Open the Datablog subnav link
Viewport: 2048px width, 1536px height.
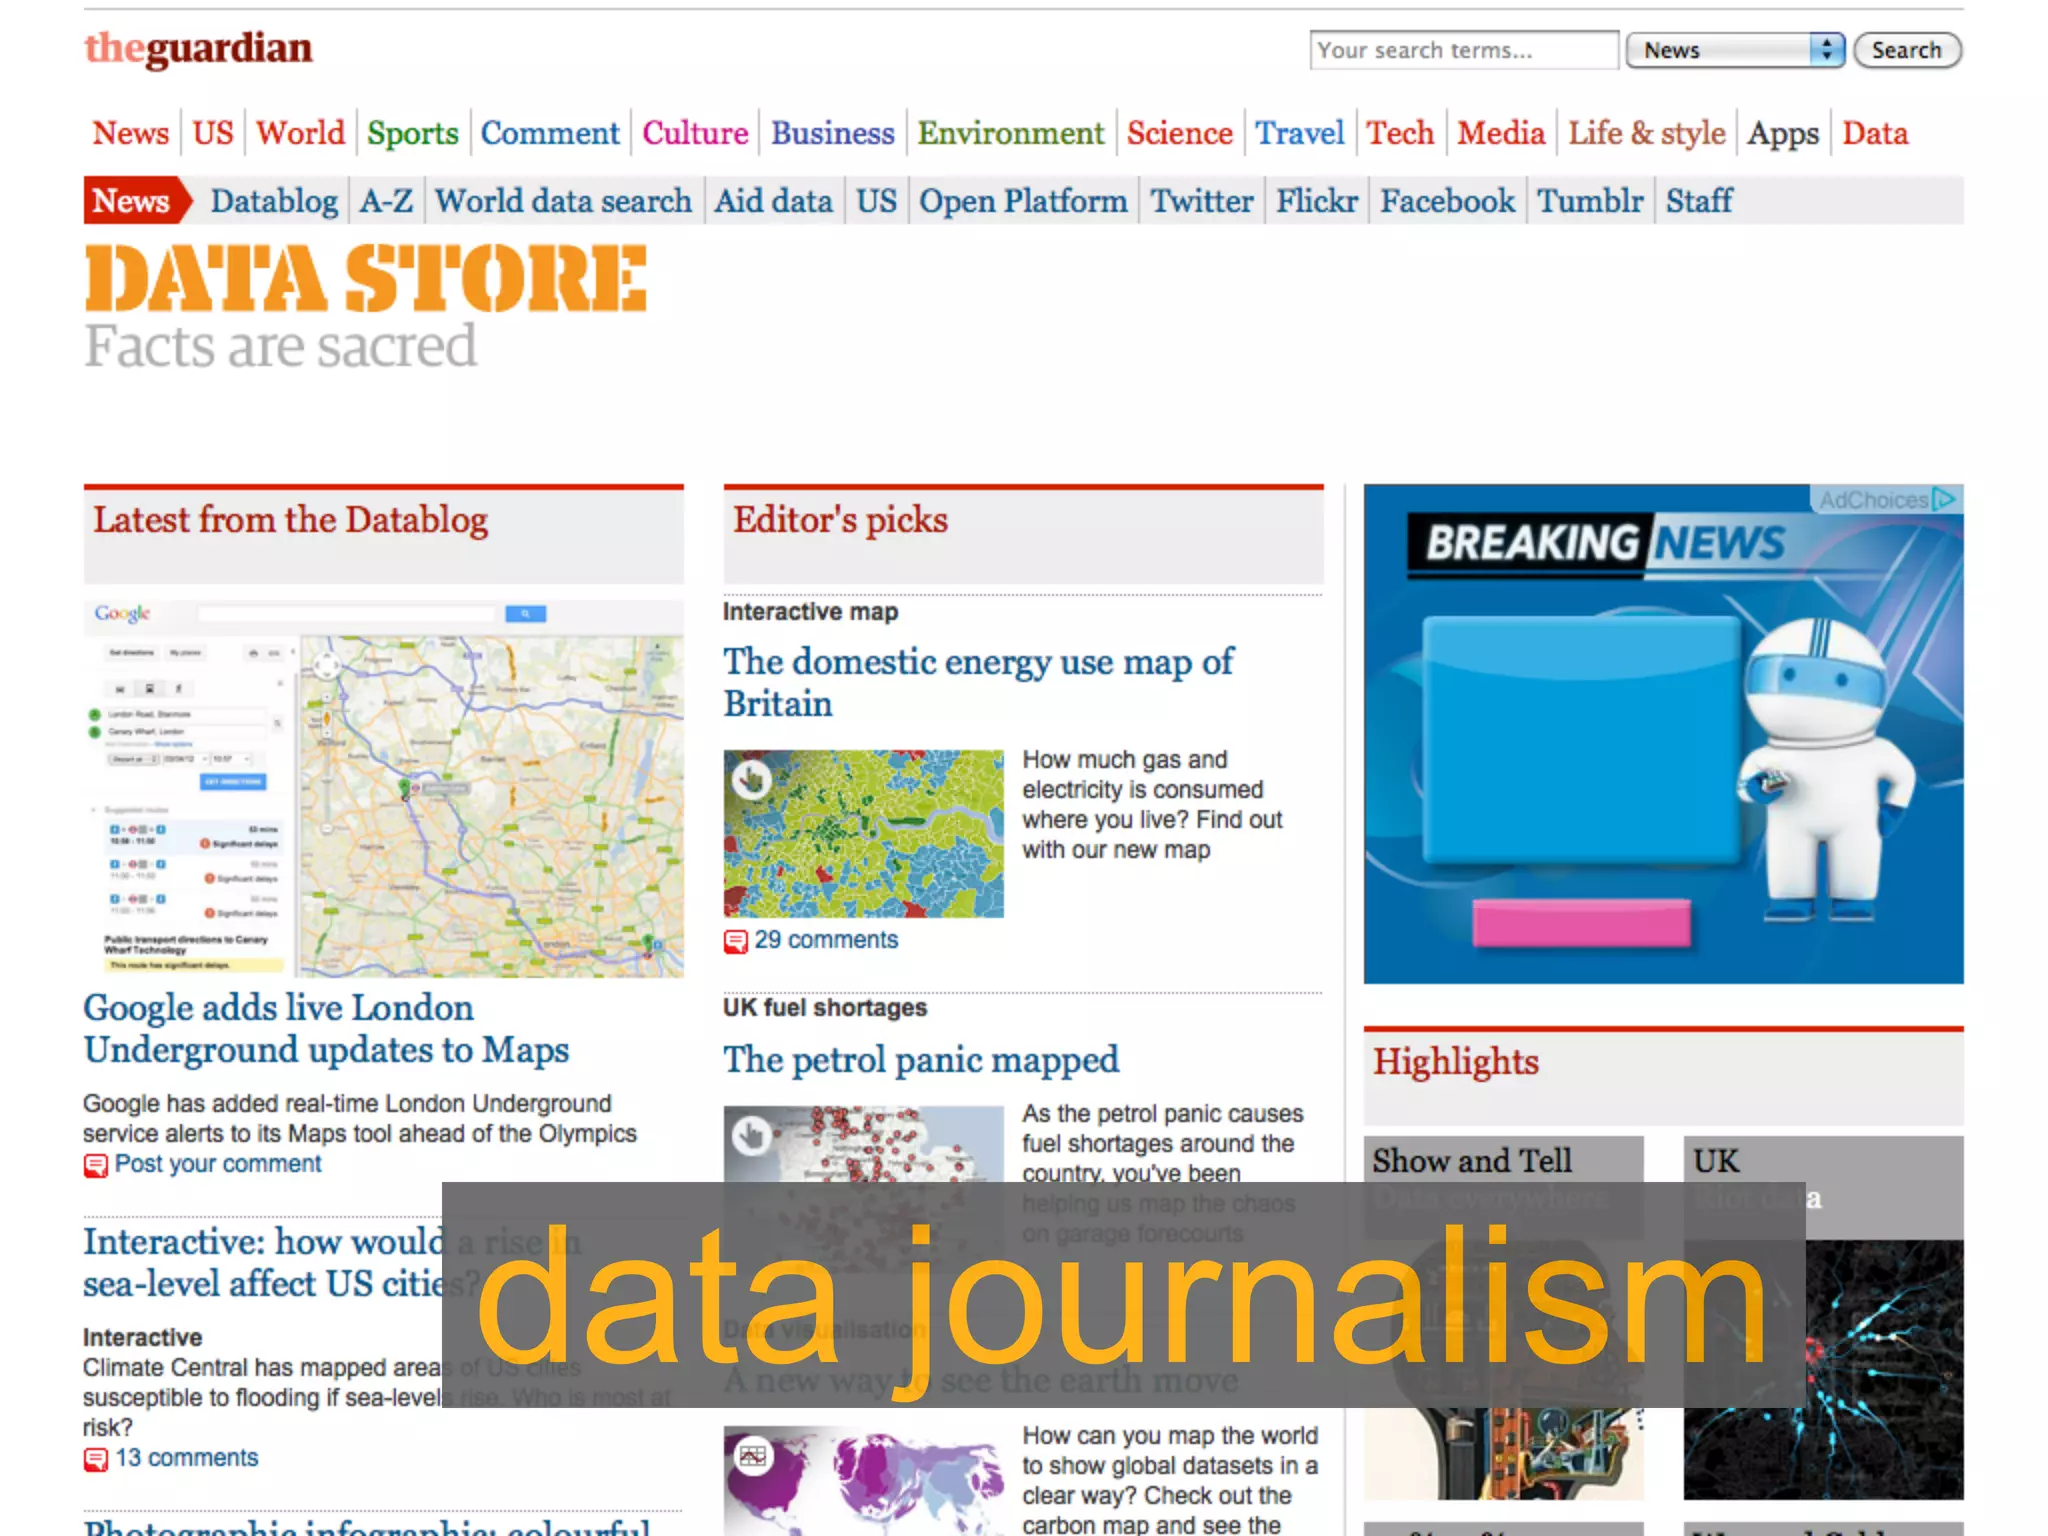(274, 201)
